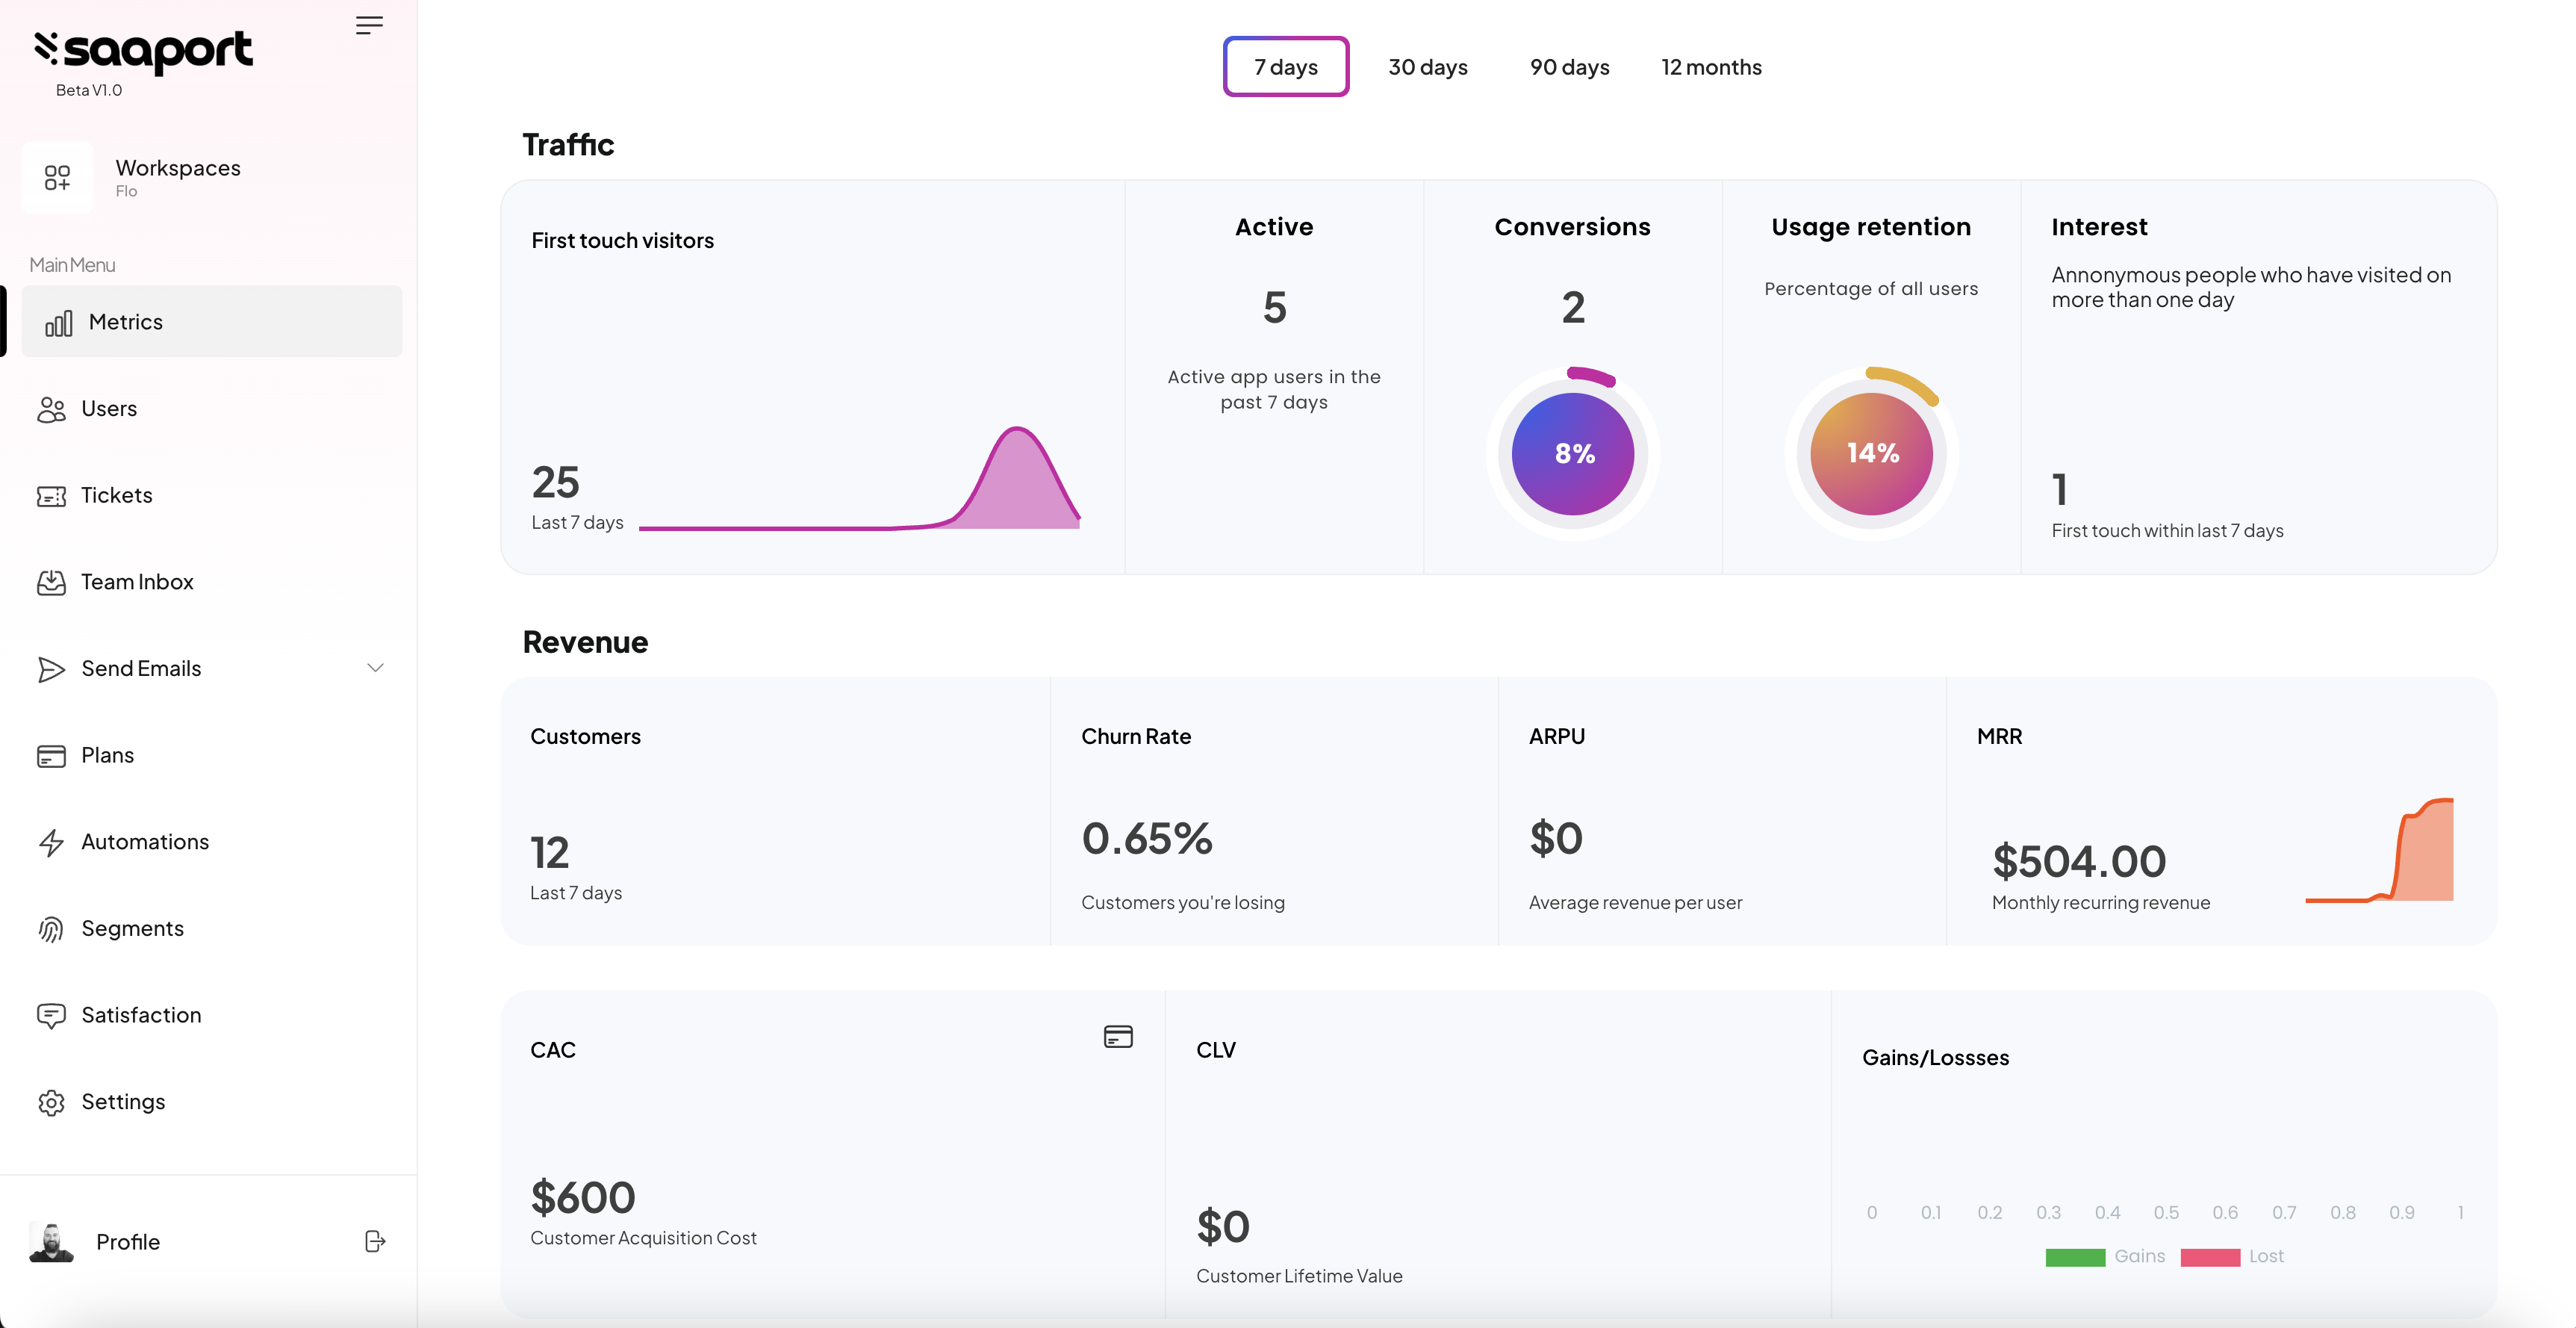Screen dimensions: 2576x1328
Task: Toggle the Lost legend red swatch
Action: pos(2209,1257)
